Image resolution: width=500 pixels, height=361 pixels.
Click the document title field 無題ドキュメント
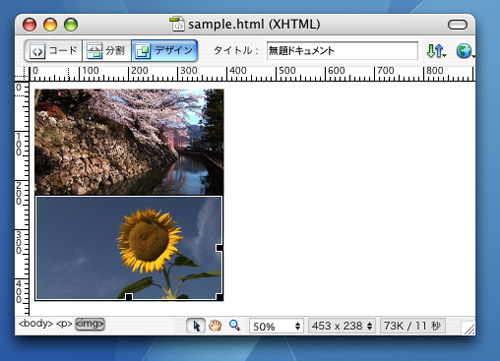pos(342,51)
